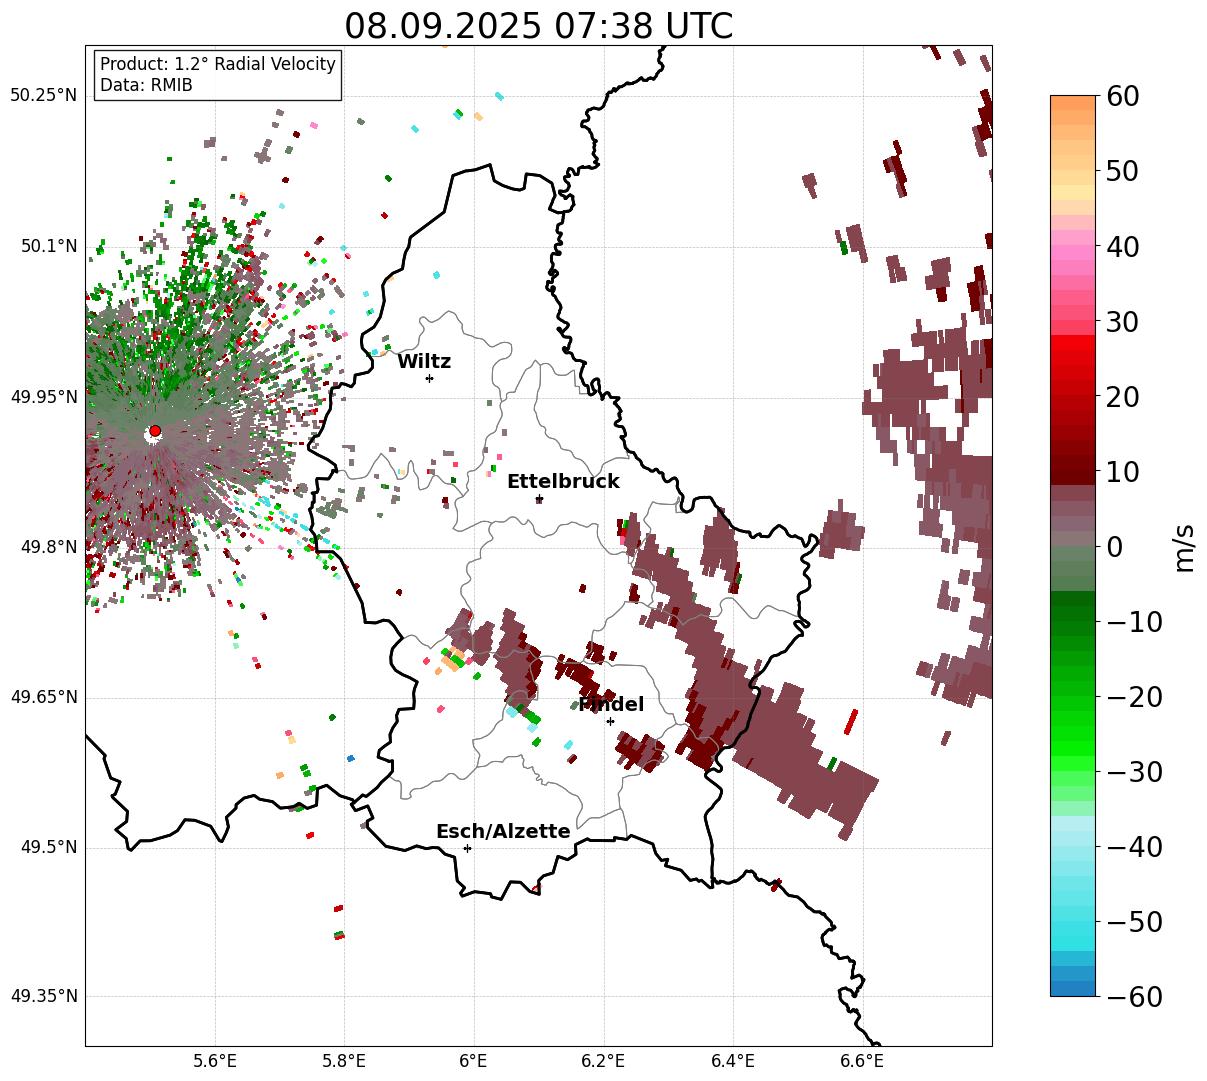Click the colorbar value 50
The width and height of the screenshot is (1207, 1081).
pyautogui.click(x=1121, y=171)
